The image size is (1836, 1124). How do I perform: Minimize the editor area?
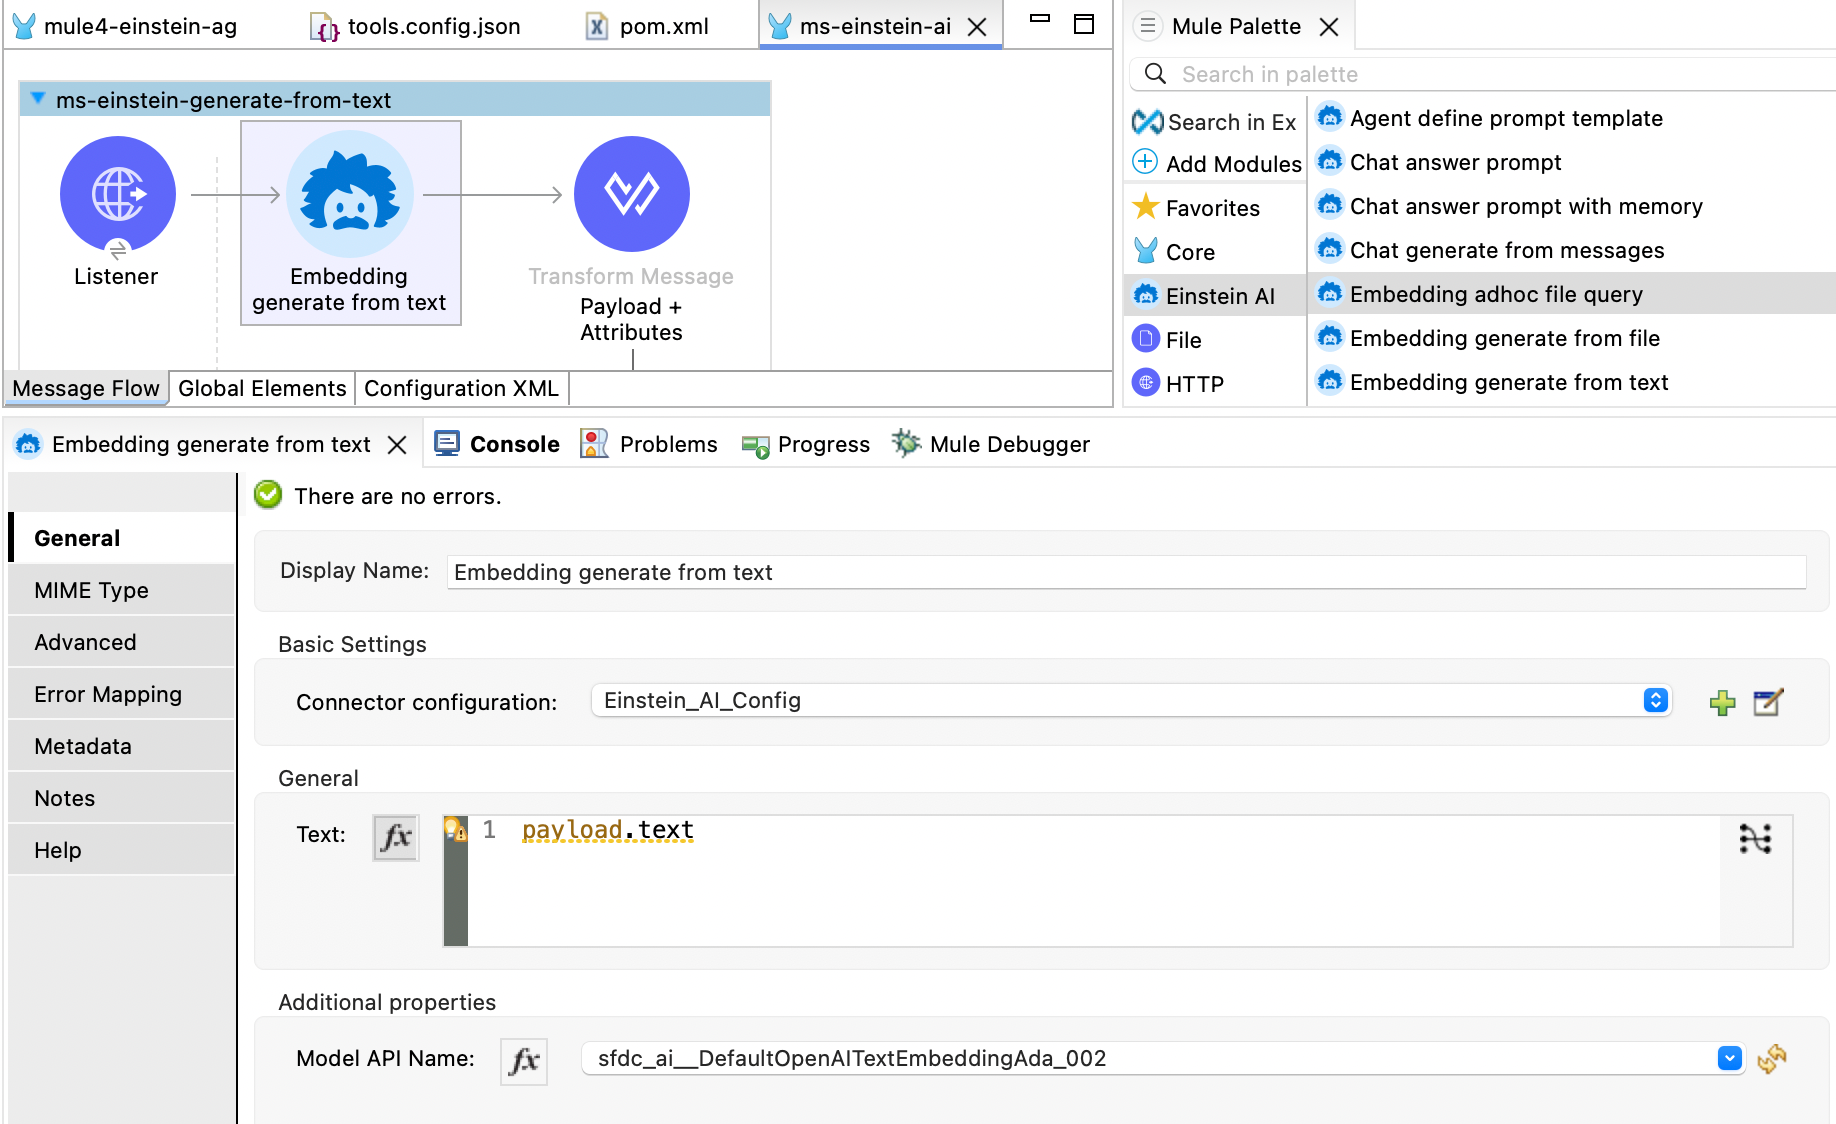coord(1040,18)
